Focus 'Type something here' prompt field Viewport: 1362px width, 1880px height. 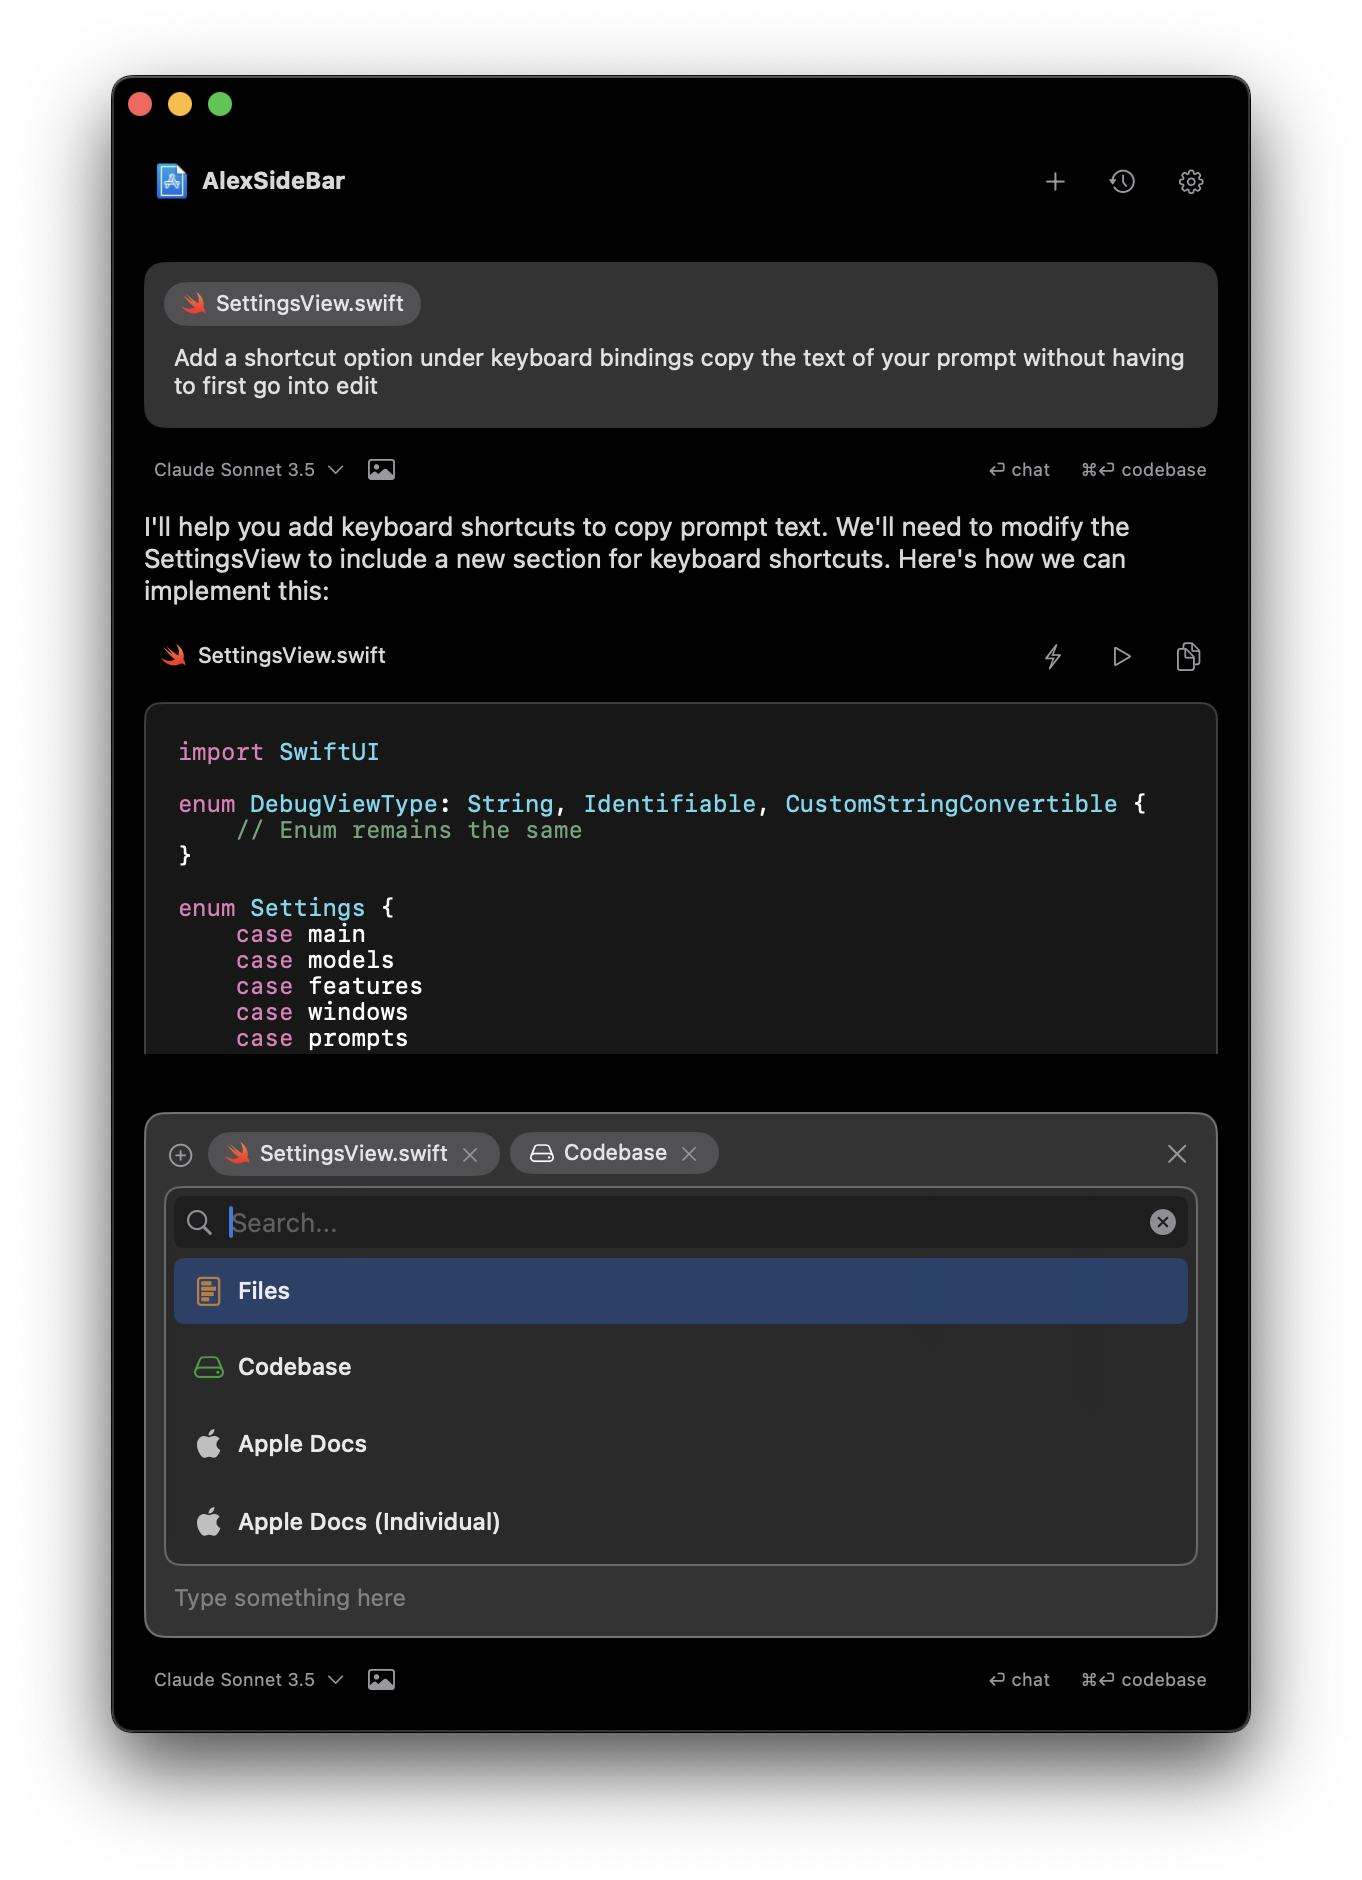(x=681, y=1598)
